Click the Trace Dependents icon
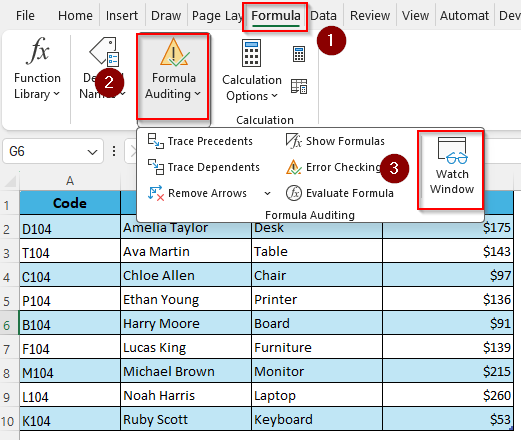Screen dimensions: 521x440 click(156, 167)
